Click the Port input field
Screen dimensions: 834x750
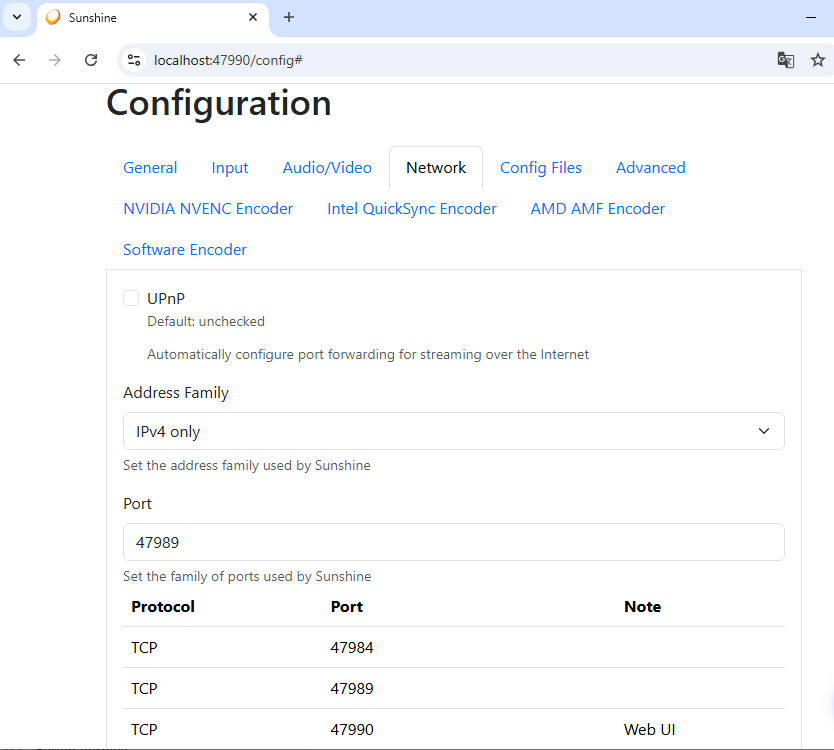(453, 542)
